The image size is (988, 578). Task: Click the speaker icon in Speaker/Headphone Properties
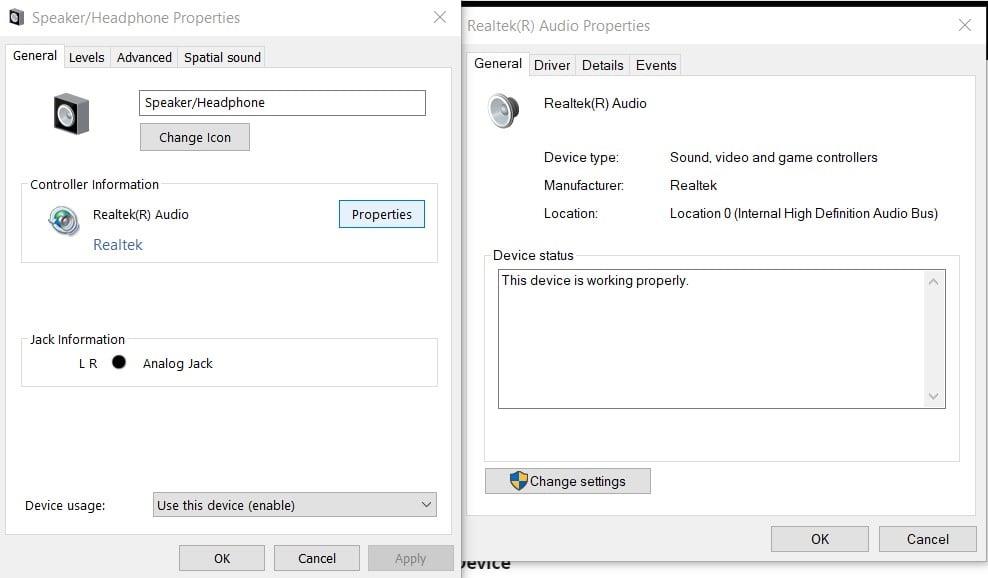pos(71,114)
